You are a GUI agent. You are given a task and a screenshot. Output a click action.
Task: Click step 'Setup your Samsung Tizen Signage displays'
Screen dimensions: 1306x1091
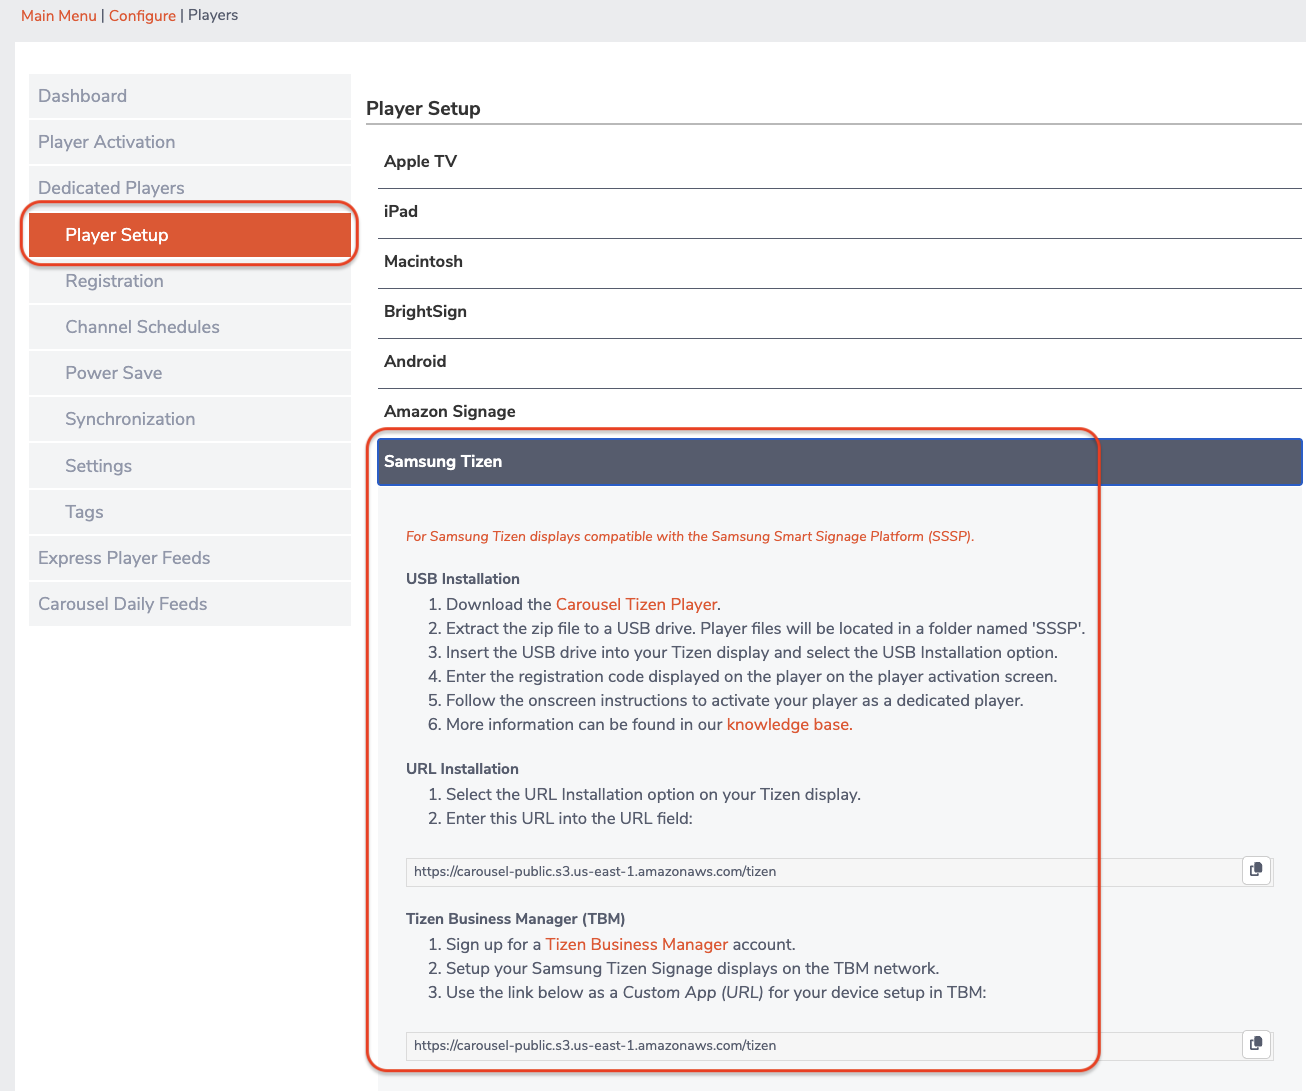pyautogui.click(x=693, y=968)
